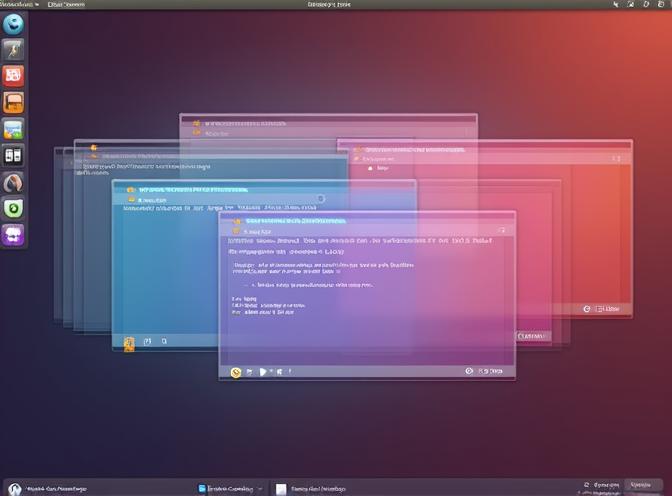Screen dimensions: 672x496
Task: Click the gray round headphone-shaped dock icon
Action: pos(15,182)
